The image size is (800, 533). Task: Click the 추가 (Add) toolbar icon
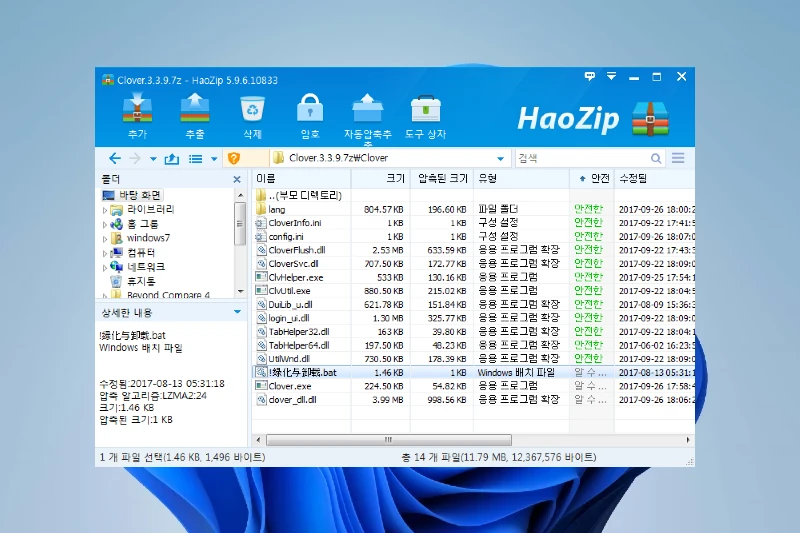(x=137, y=108)
